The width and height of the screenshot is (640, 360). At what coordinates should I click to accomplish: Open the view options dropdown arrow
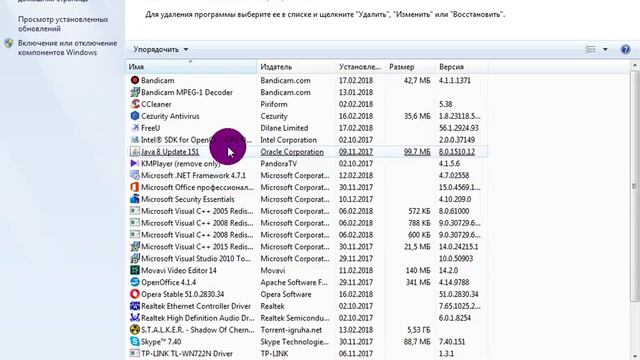(605, 49)
